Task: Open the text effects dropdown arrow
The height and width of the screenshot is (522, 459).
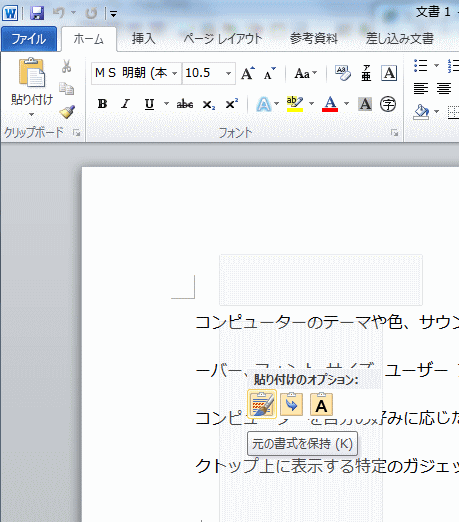Action: pyautogui.click(x=277, y=104)
